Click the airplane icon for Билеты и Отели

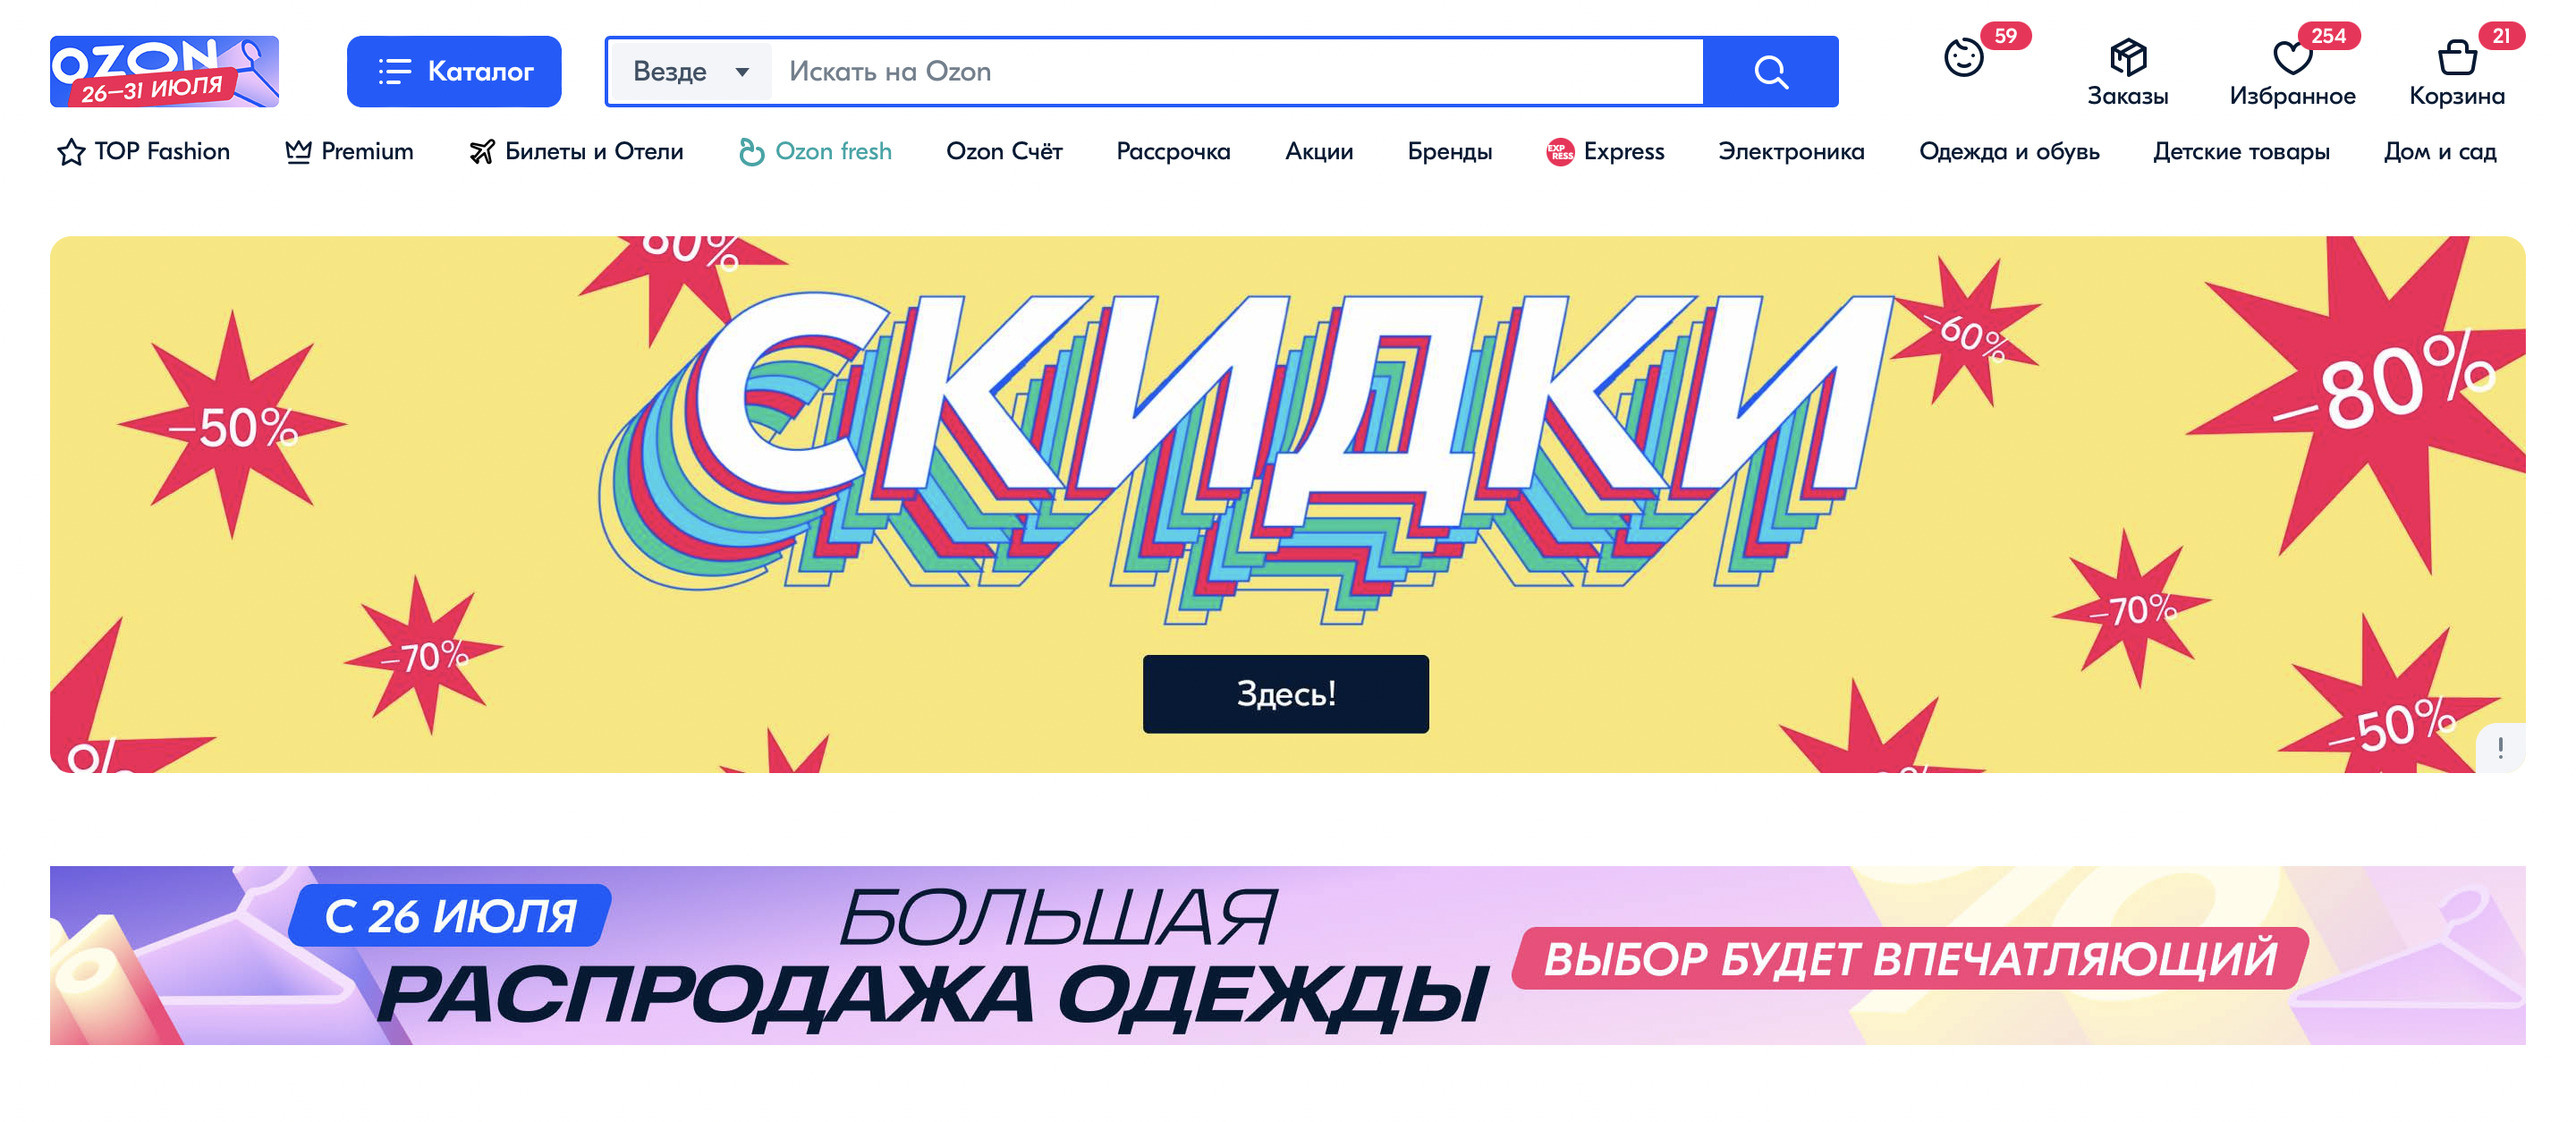[x=482, y=152]
